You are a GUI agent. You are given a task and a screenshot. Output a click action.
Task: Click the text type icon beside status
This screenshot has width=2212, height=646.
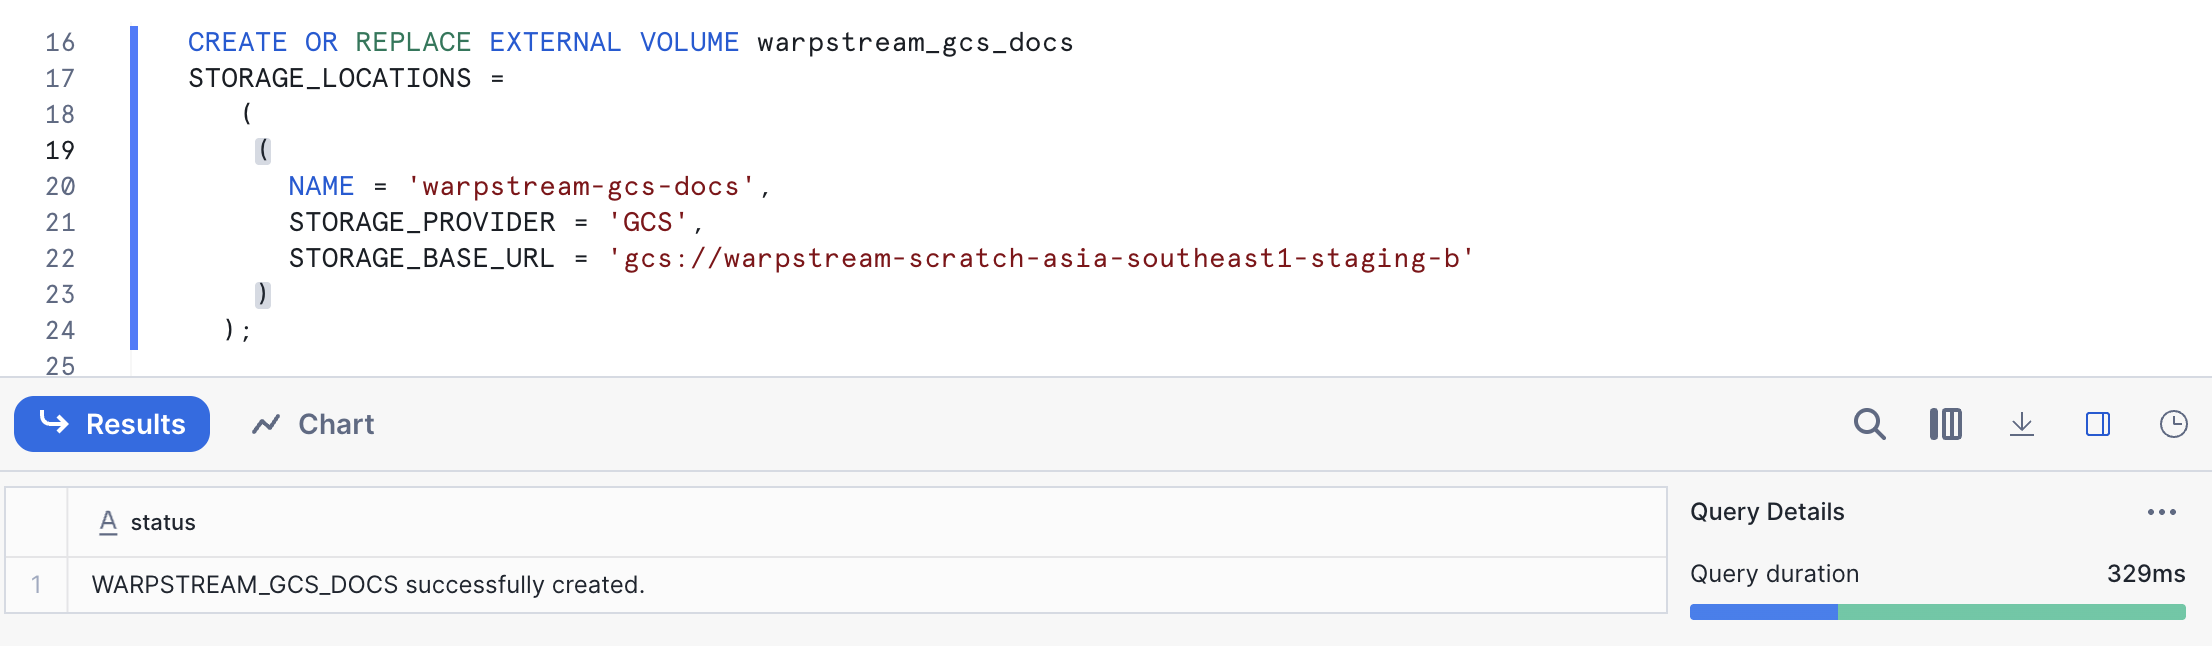pos(108,522)
